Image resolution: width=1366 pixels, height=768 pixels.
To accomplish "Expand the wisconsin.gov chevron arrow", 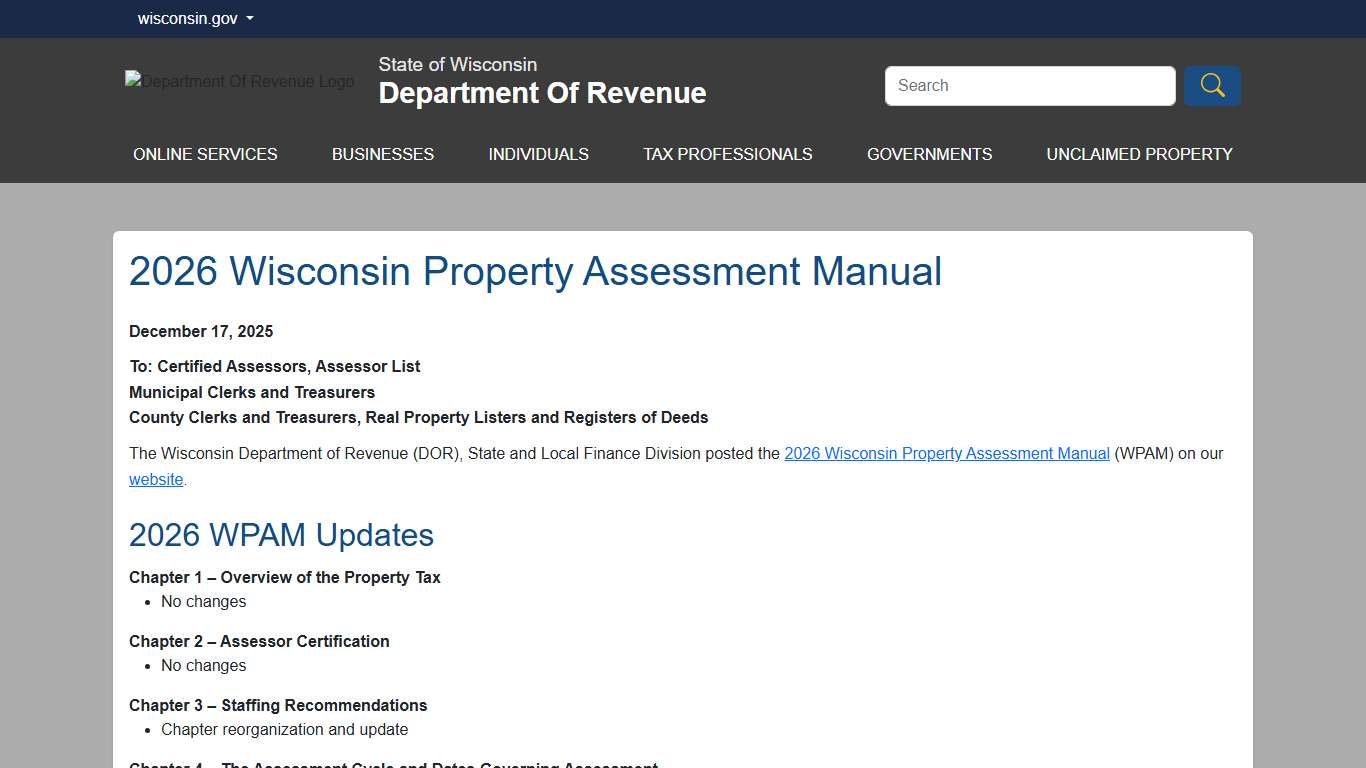I will tap(250, 18).
